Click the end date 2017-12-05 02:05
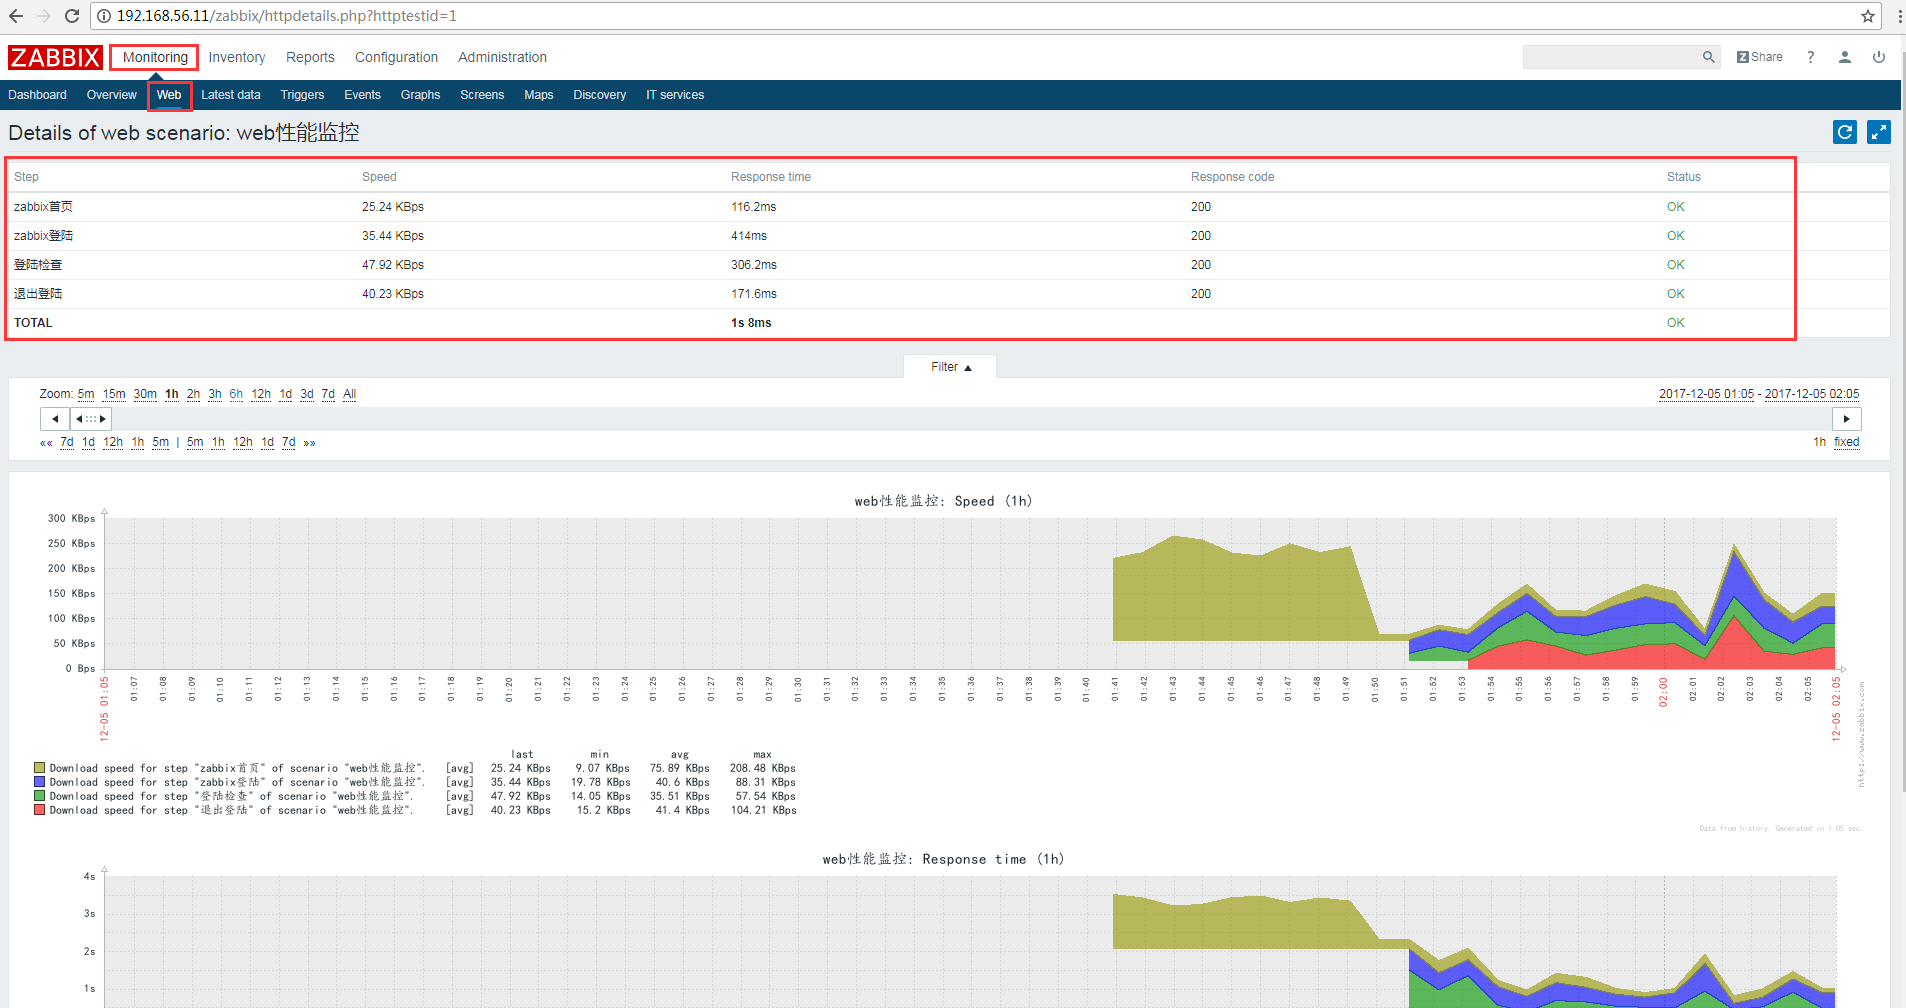 coord(1812,394)
